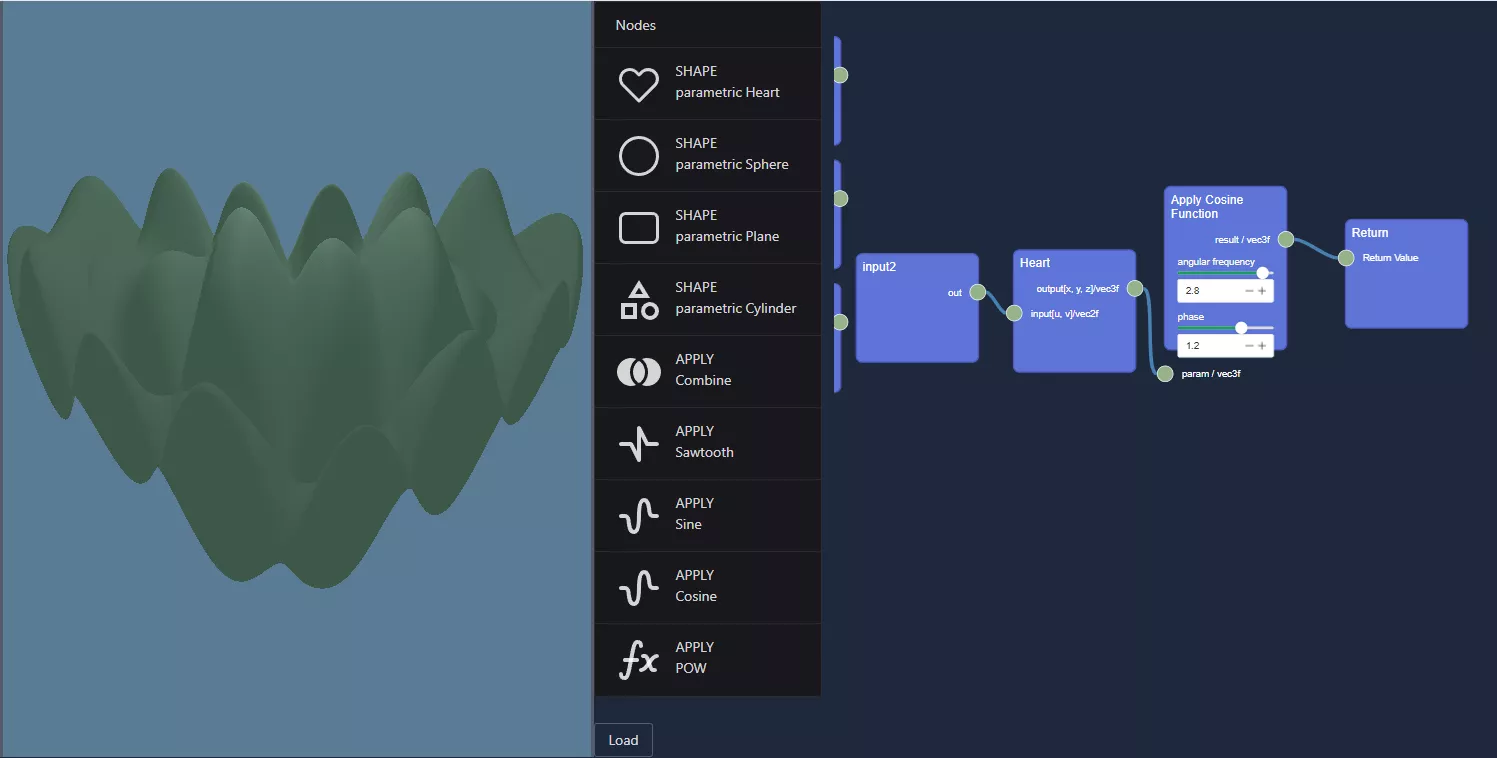Select the Sawtooth wave icon

(638, 444)
